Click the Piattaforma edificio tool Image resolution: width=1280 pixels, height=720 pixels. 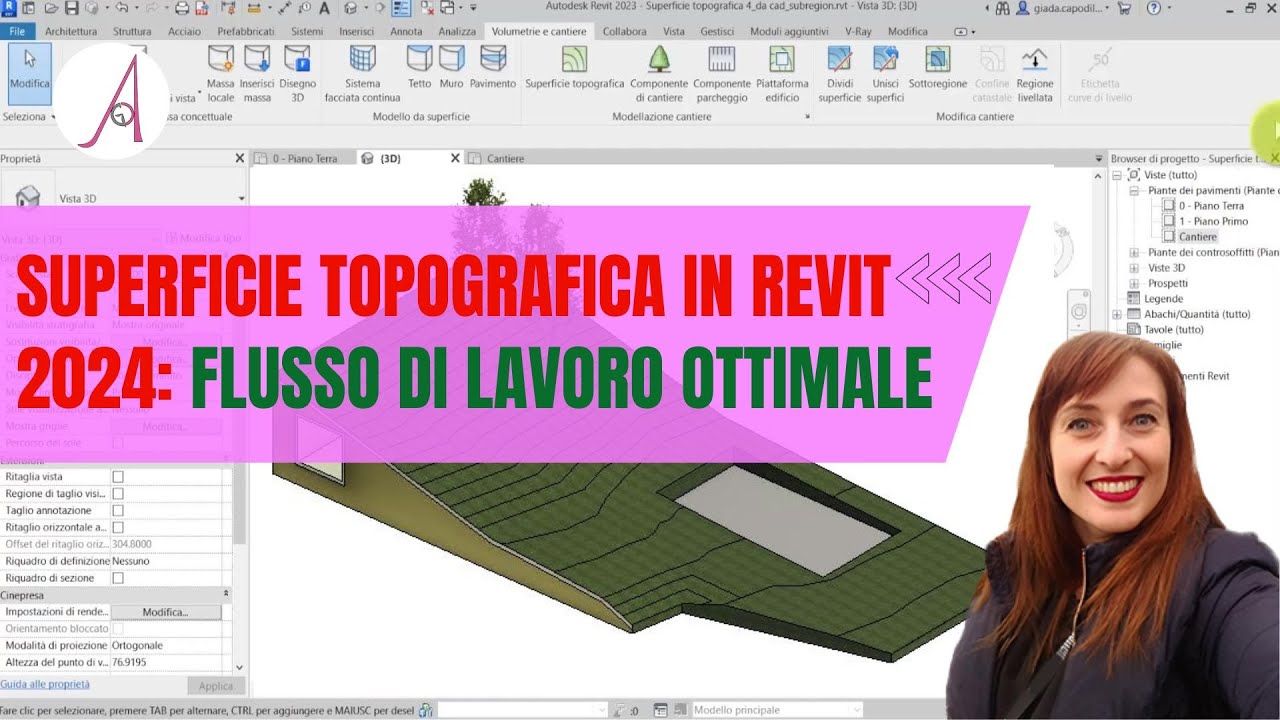click(782, 74)
